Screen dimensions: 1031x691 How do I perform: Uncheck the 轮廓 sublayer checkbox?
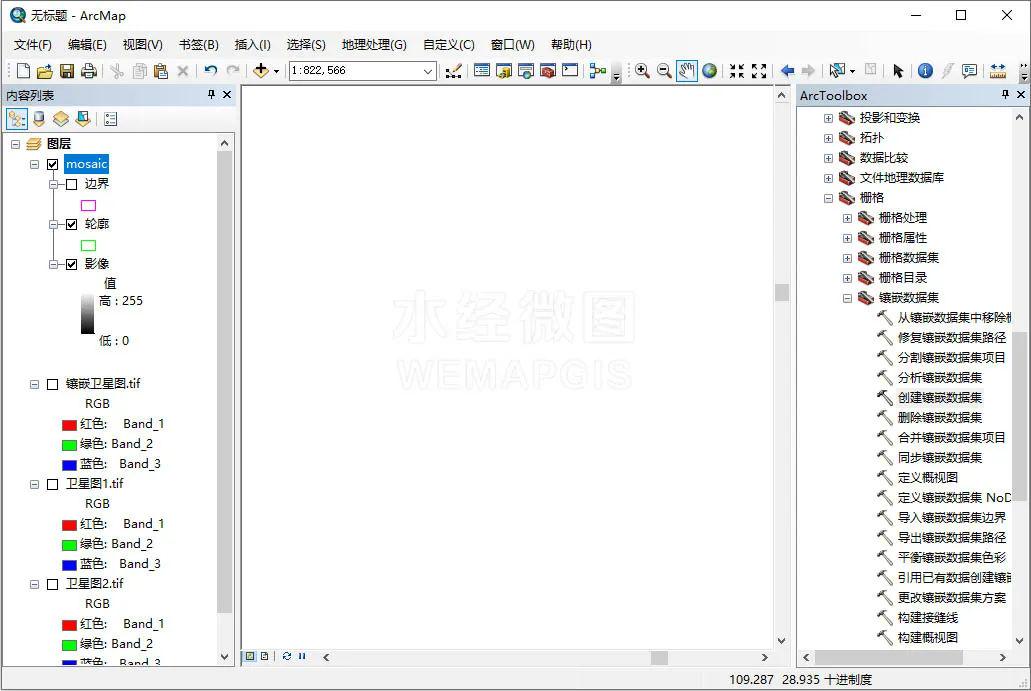72,224
